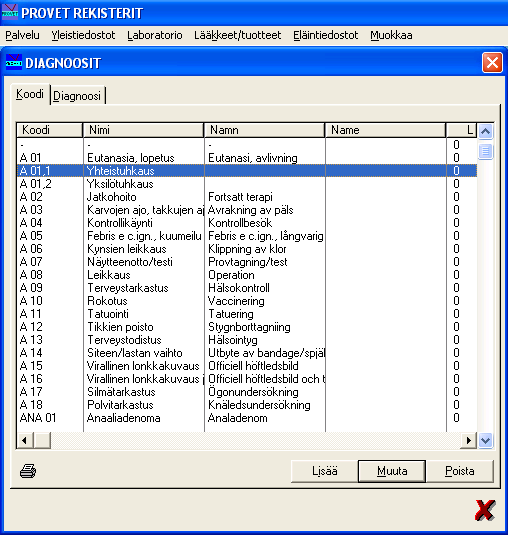Click the Namn column header

pyautogui.click(x=264, y=130)
